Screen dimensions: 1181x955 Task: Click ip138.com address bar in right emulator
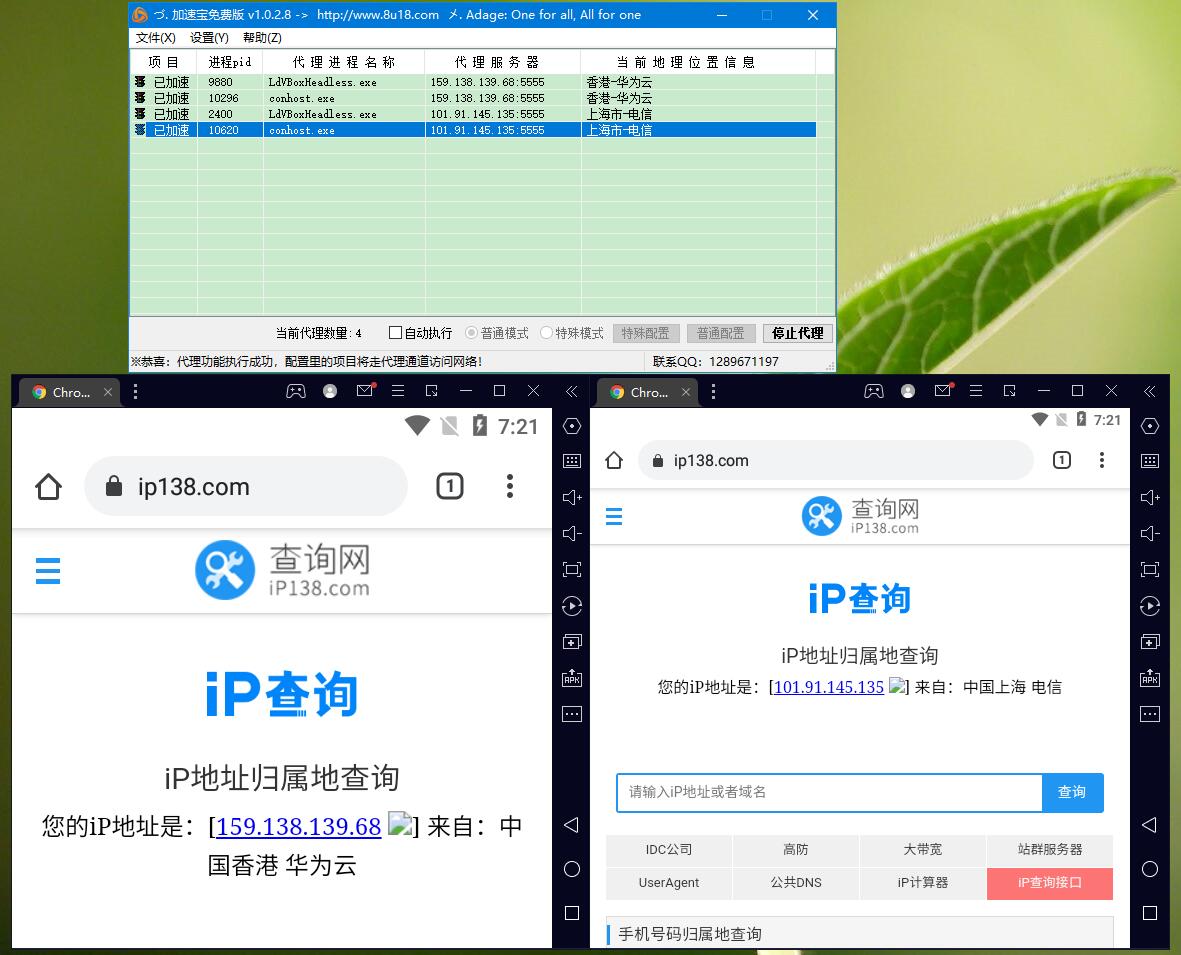835,460
